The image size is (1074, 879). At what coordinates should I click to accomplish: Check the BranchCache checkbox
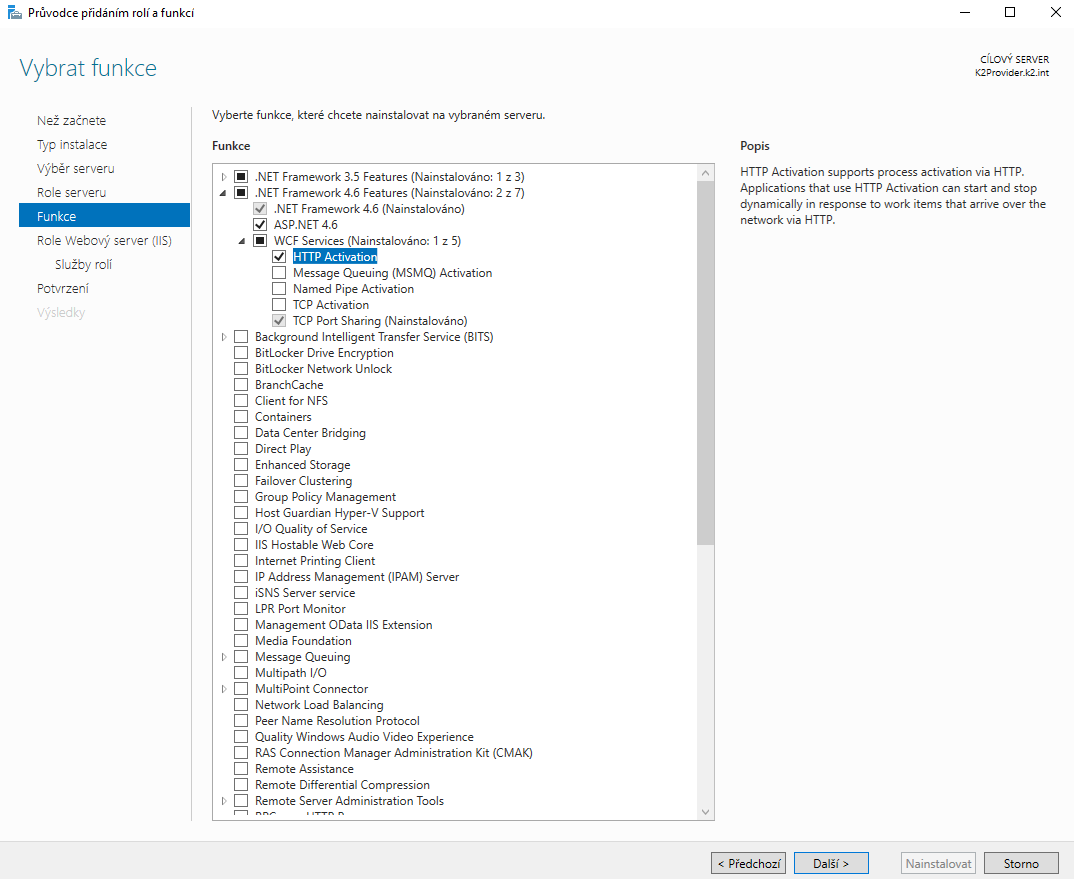tap(241, 385)
